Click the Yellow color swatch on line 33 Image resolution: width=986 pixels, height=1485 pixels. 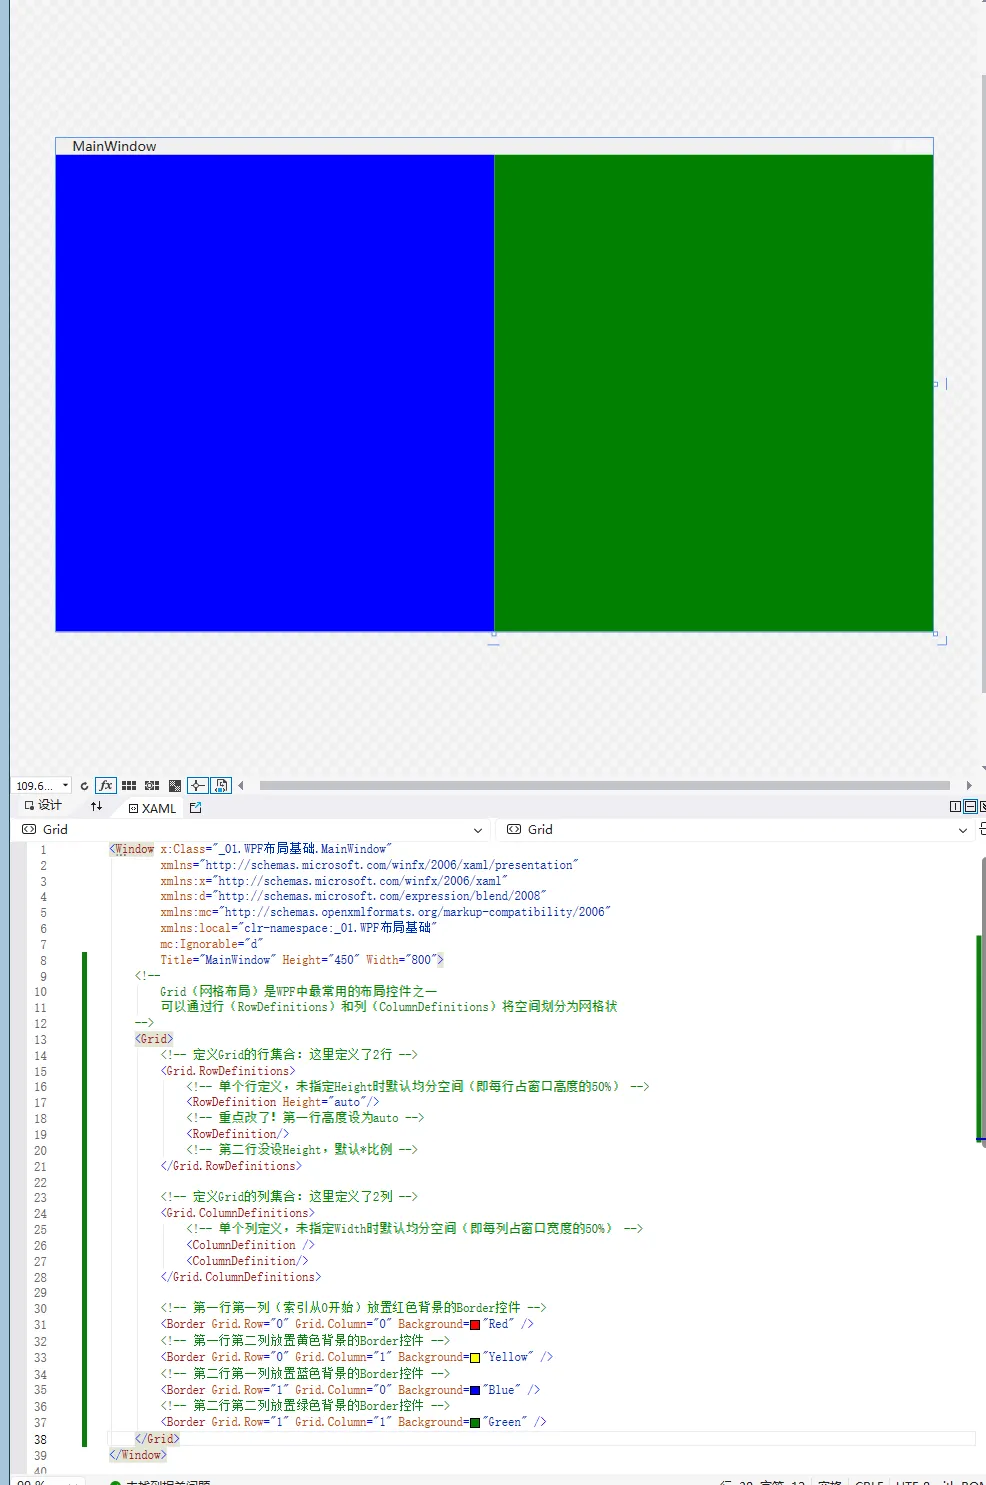click(475, 1358)
